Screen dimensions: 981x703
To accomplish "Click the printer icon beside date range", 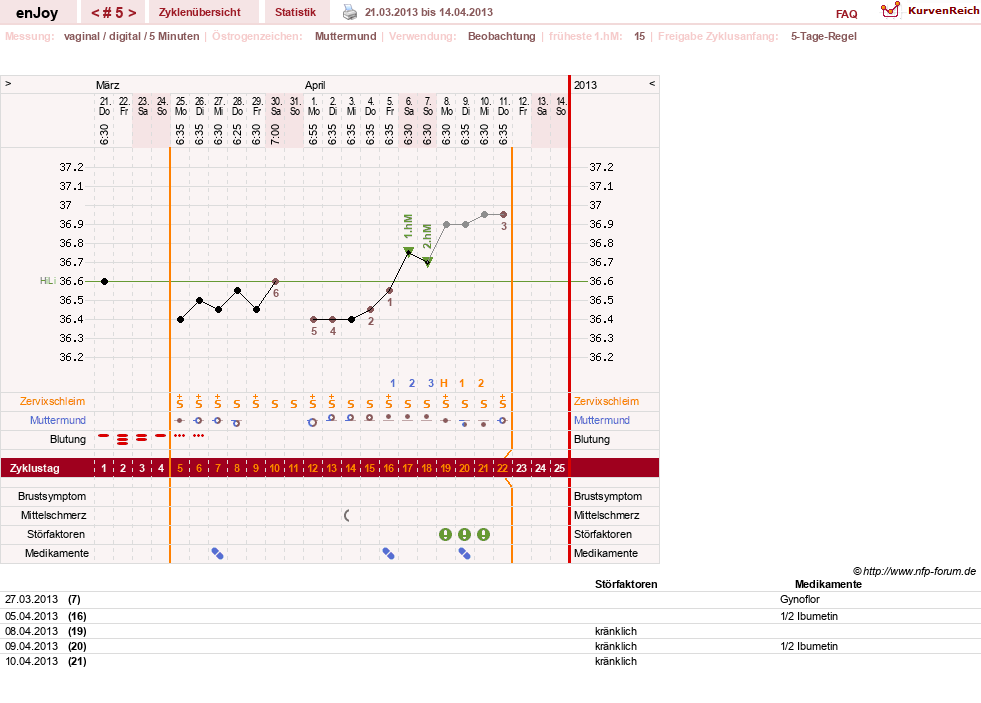I will click(350, 12).
